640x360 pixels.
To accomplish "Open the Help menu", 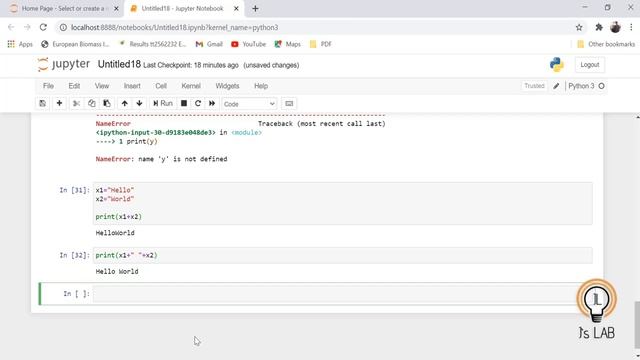I will [x=261, y=86].
